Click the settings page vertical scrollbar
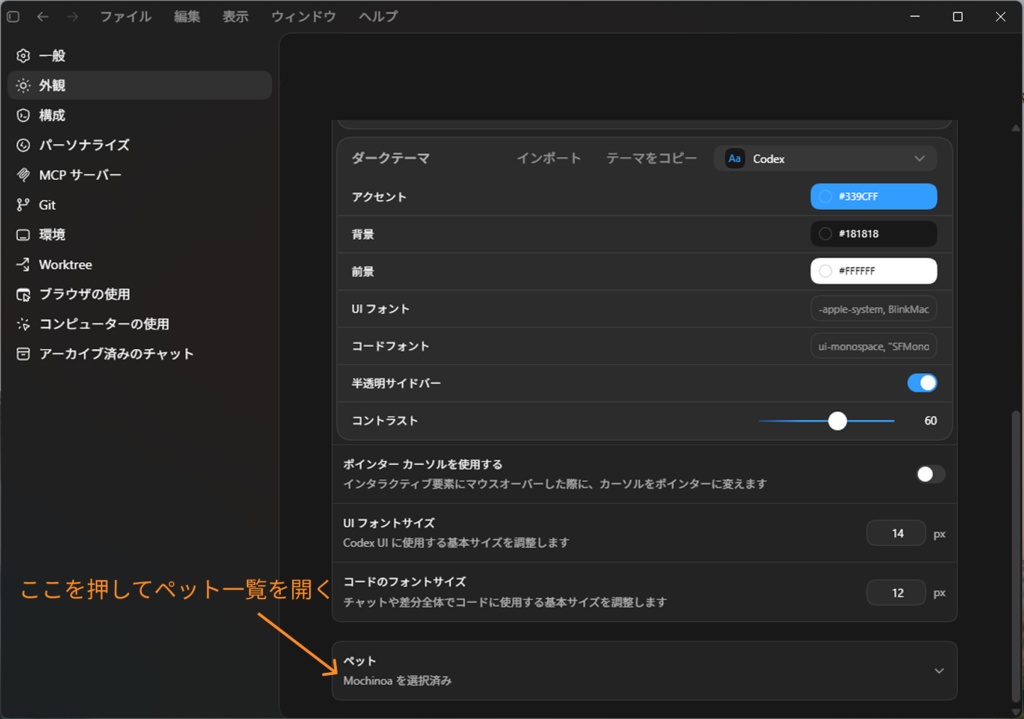Screen dimensions: 1024x719 [x=1015, y=555]
